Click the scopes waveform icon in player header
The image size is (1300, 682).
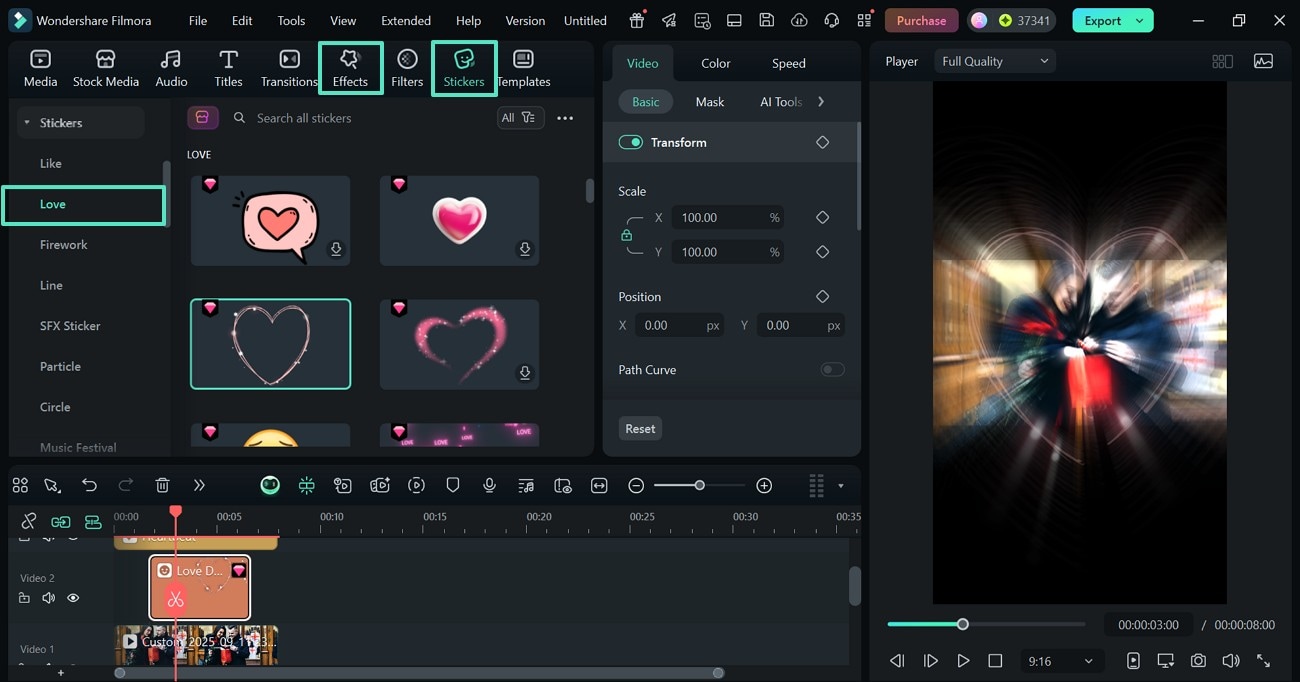[1263, 61]
